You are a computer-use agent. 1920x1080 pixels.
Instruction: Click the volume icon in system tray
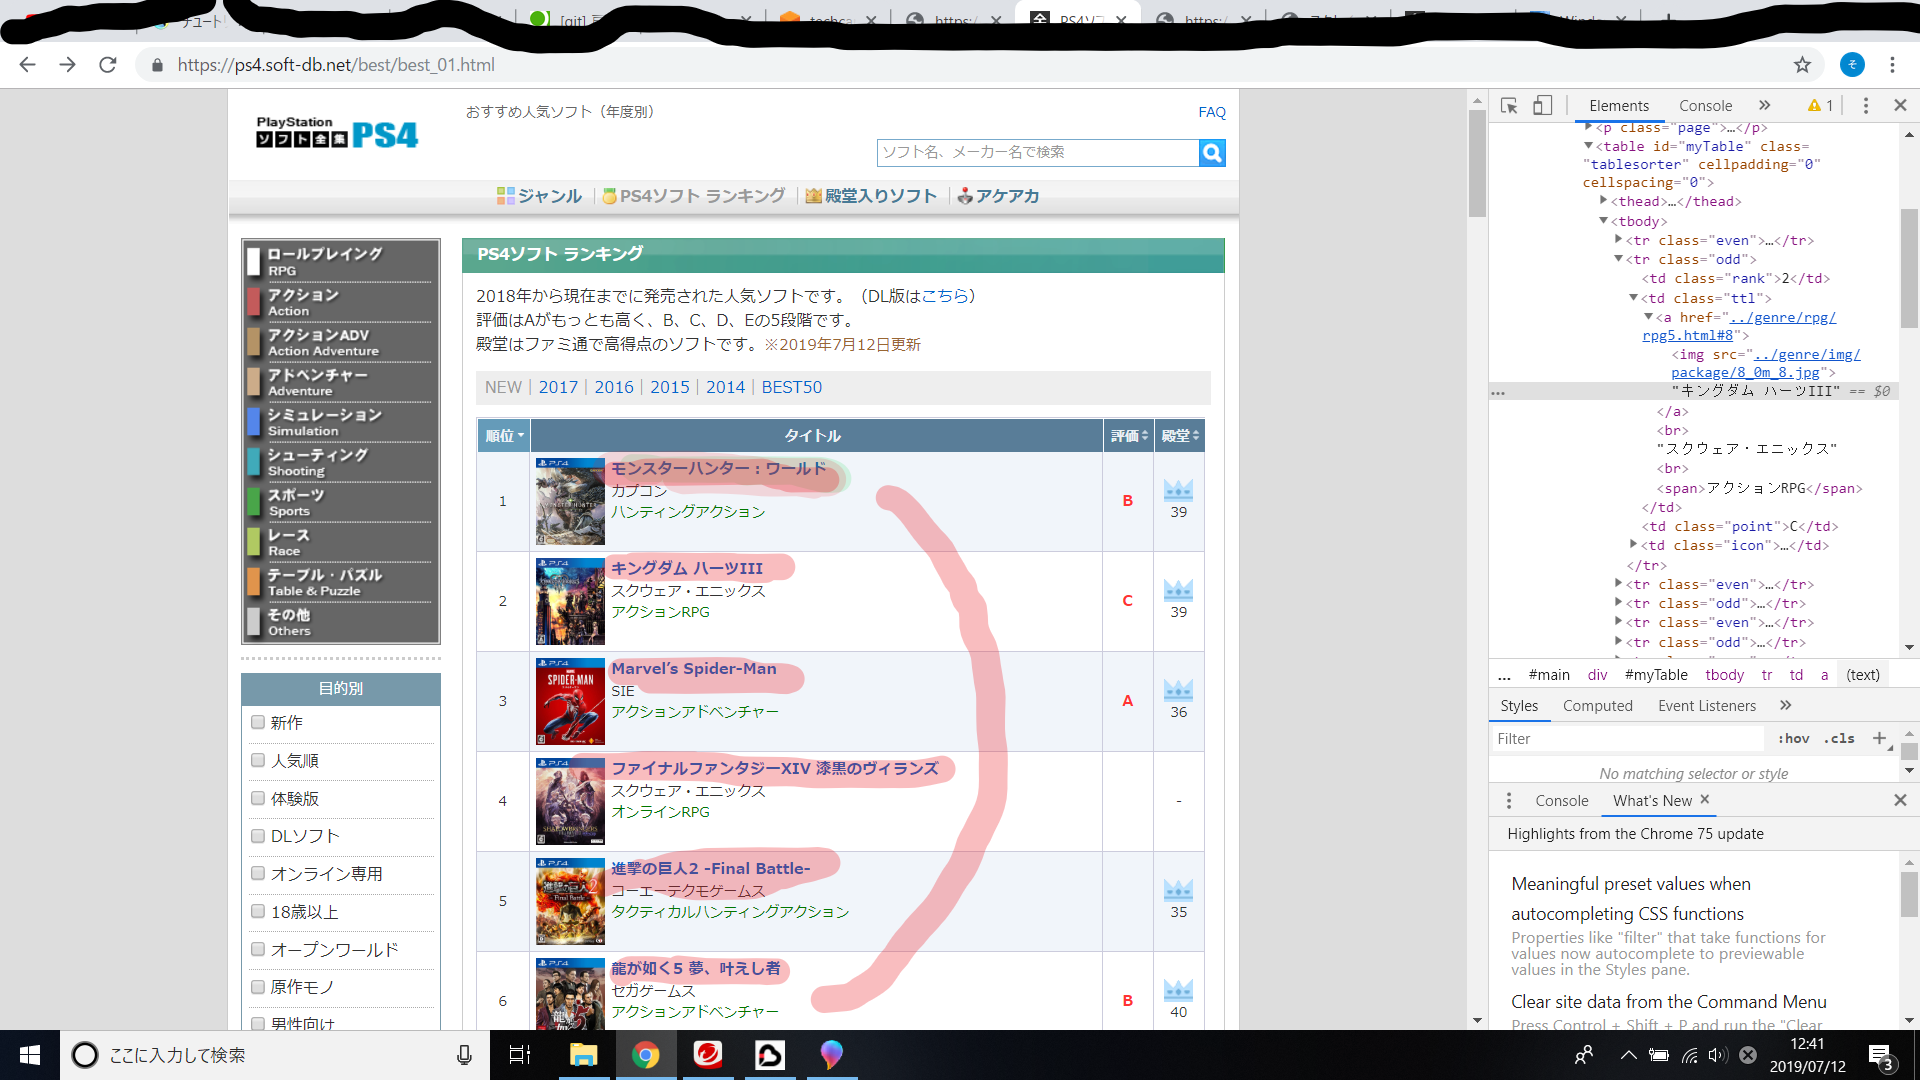click(x=1717, y=1055)
